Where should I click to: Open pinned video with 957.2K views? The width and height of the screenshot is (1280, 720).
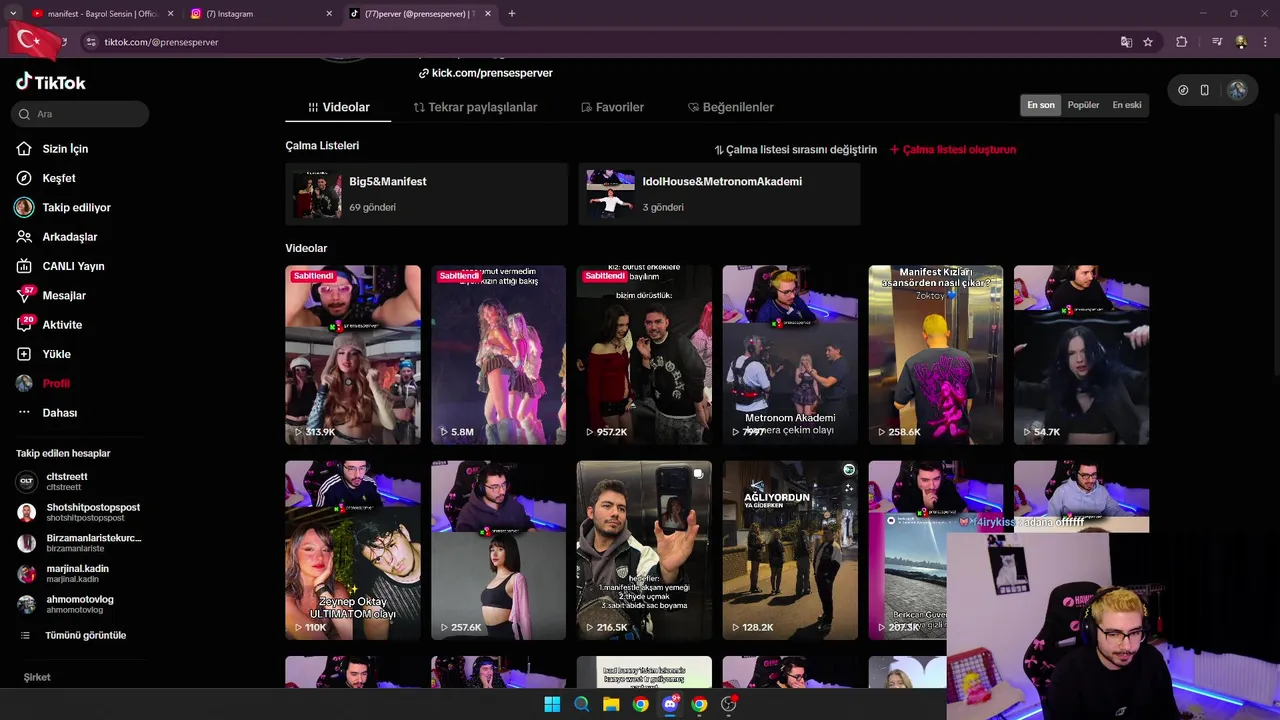coord(644,355)
